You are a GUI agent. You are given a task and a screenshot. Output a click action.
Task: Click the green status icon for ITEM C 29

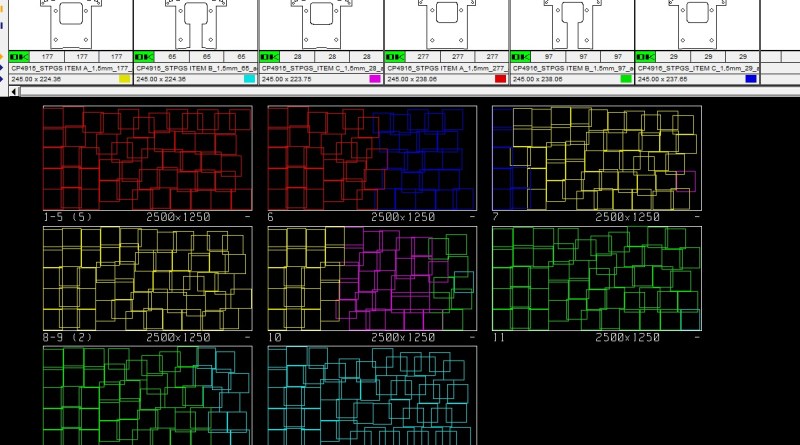[x=646, y=57]
